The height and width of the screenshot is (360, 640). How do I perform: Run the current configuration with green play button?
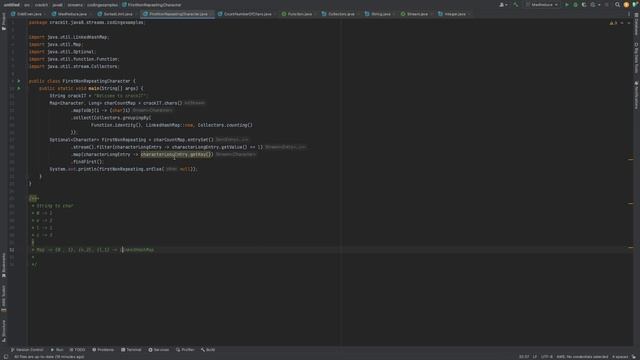pos(567,5)
